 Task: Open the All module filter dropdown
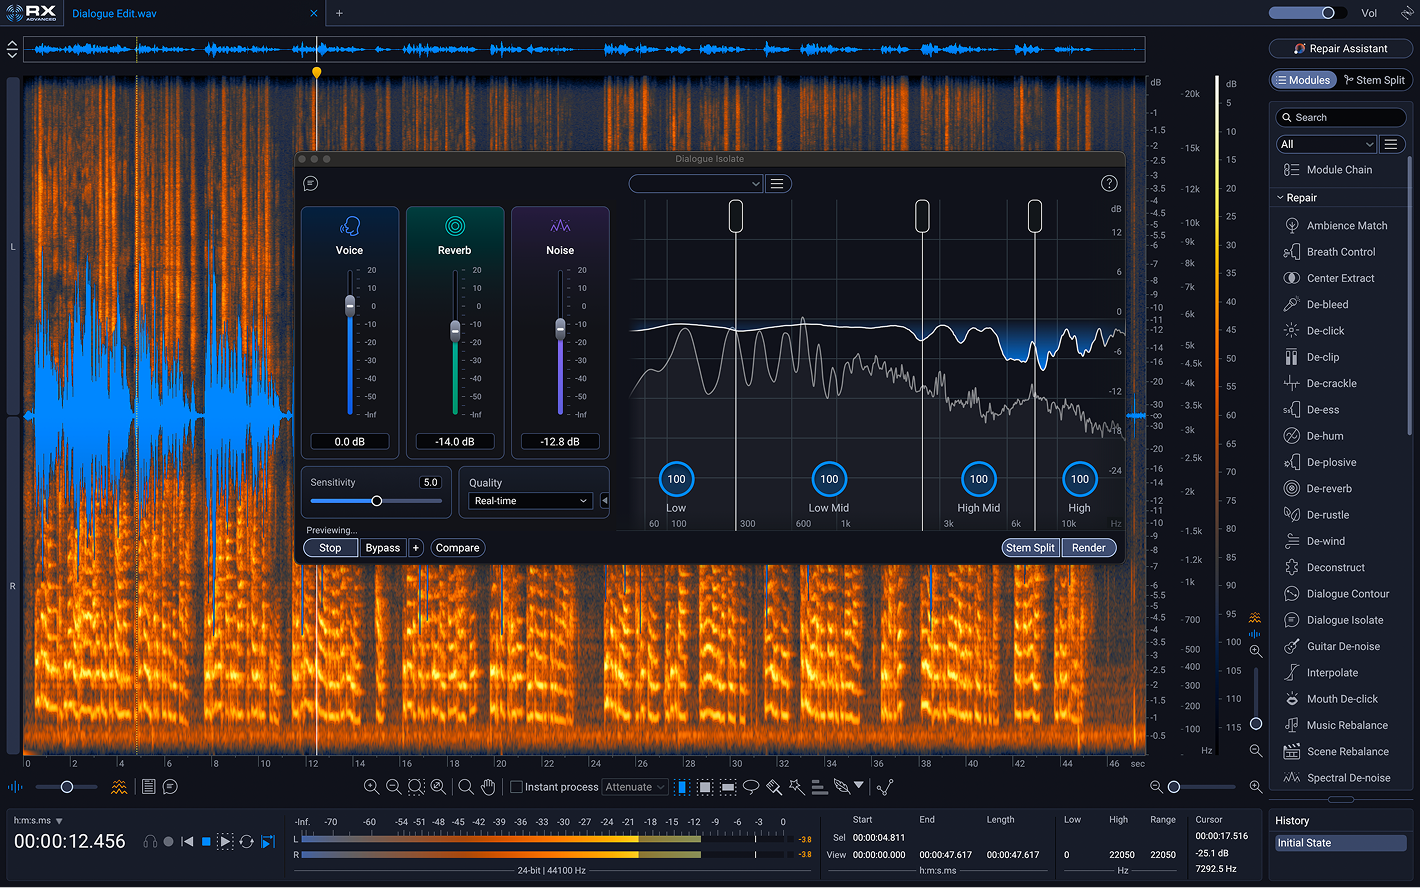(1326, 144)
